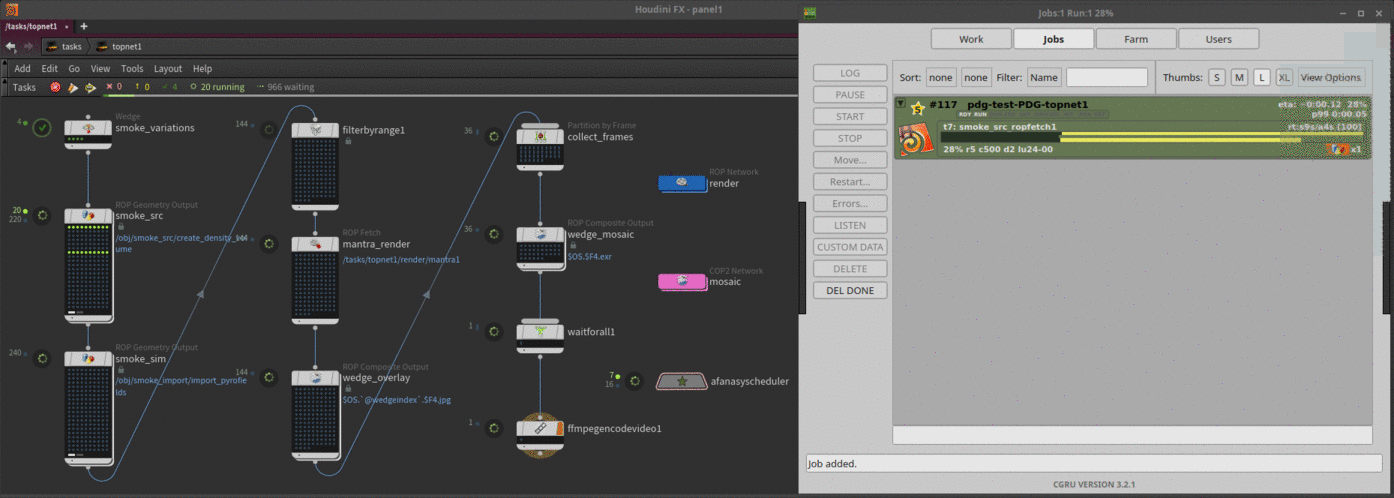Select the afanasyscheduler node

(x=681, y=381)
